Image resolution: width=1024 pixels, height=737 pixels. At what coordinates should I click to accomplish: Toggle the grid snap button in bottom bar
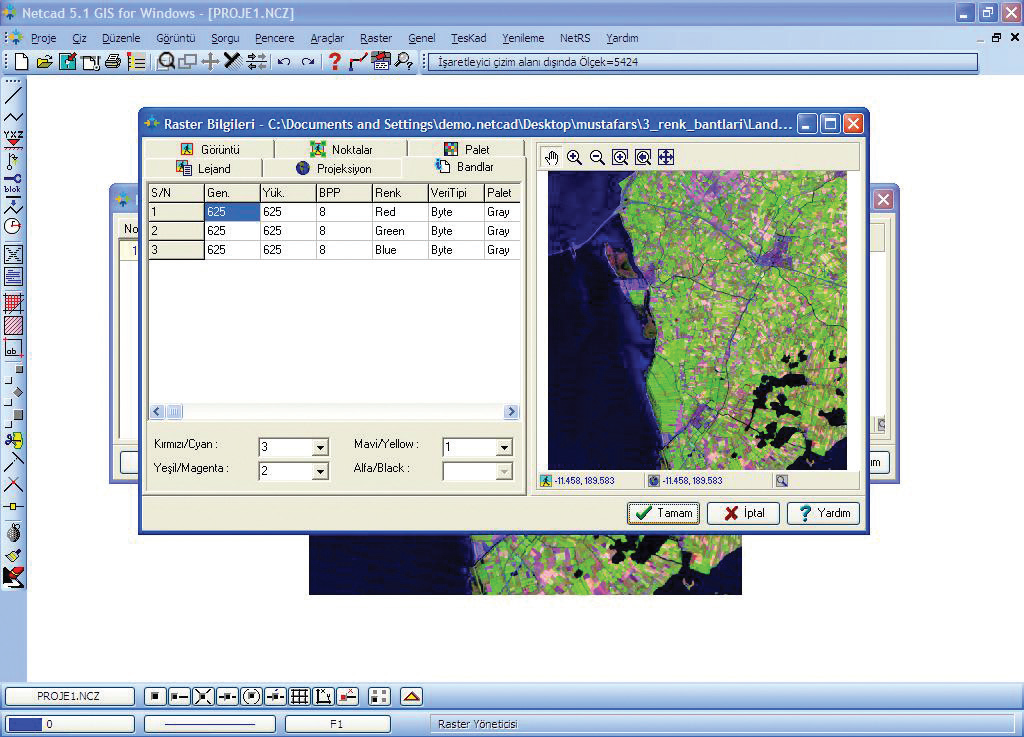click(x=299, y=696)
